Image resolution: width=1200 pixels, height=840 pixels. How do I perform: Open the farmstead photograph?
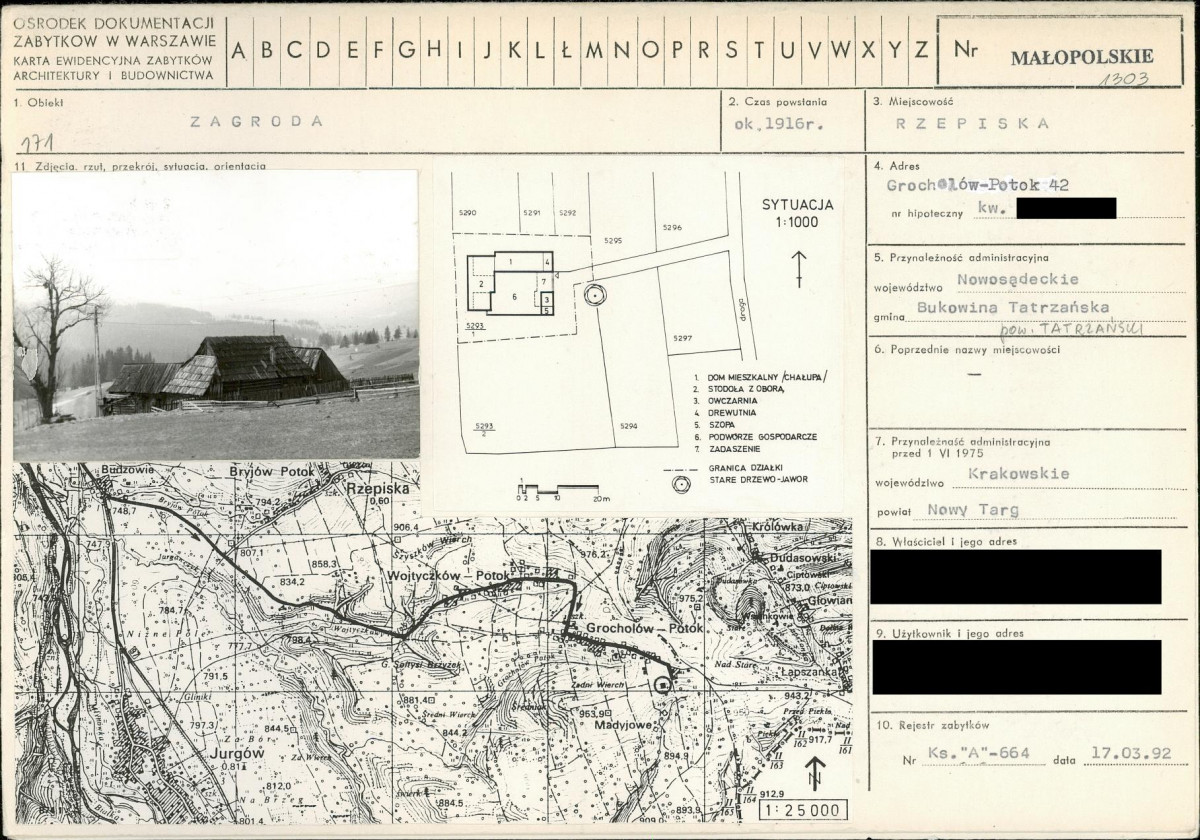click(216, 315)
